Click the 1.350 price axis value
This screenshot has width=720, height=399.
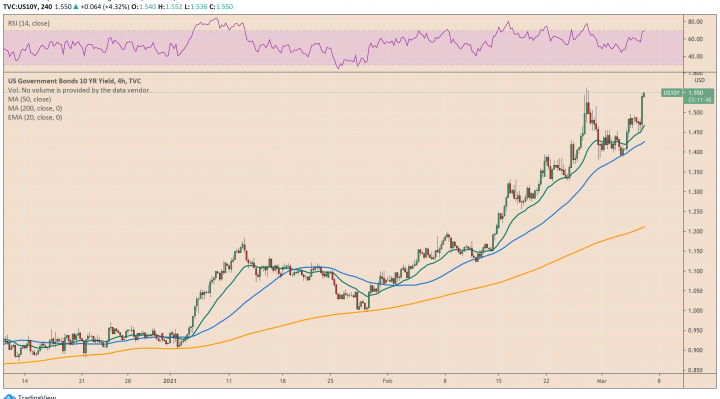click(x=695, y=172)
